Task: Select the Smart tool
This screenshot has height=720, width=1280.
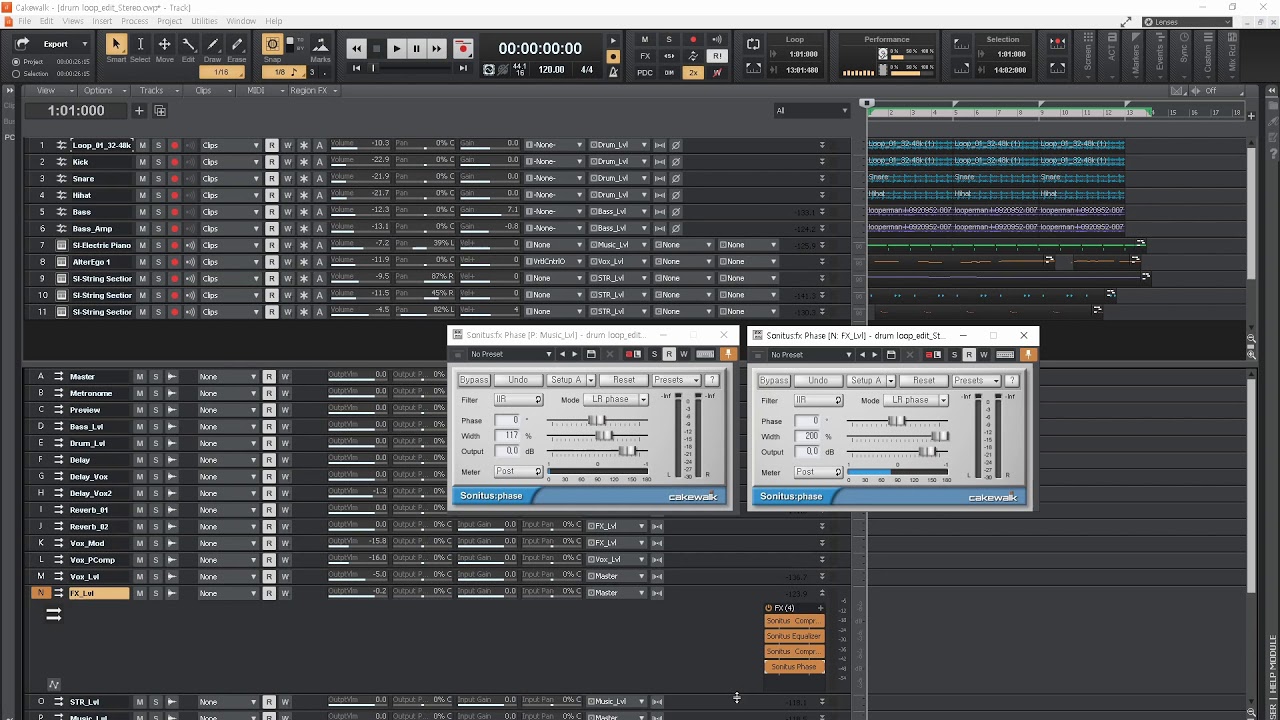Action: point(116,44)
